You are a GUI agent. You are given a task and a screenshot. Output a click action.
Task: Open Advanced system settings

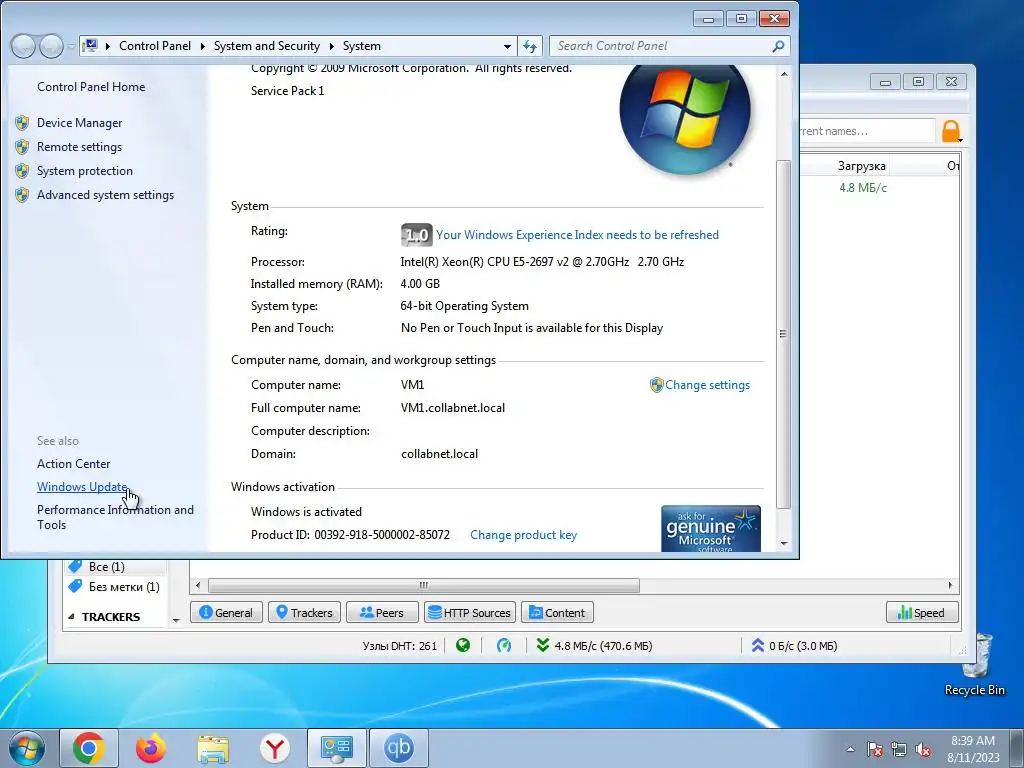105,195
